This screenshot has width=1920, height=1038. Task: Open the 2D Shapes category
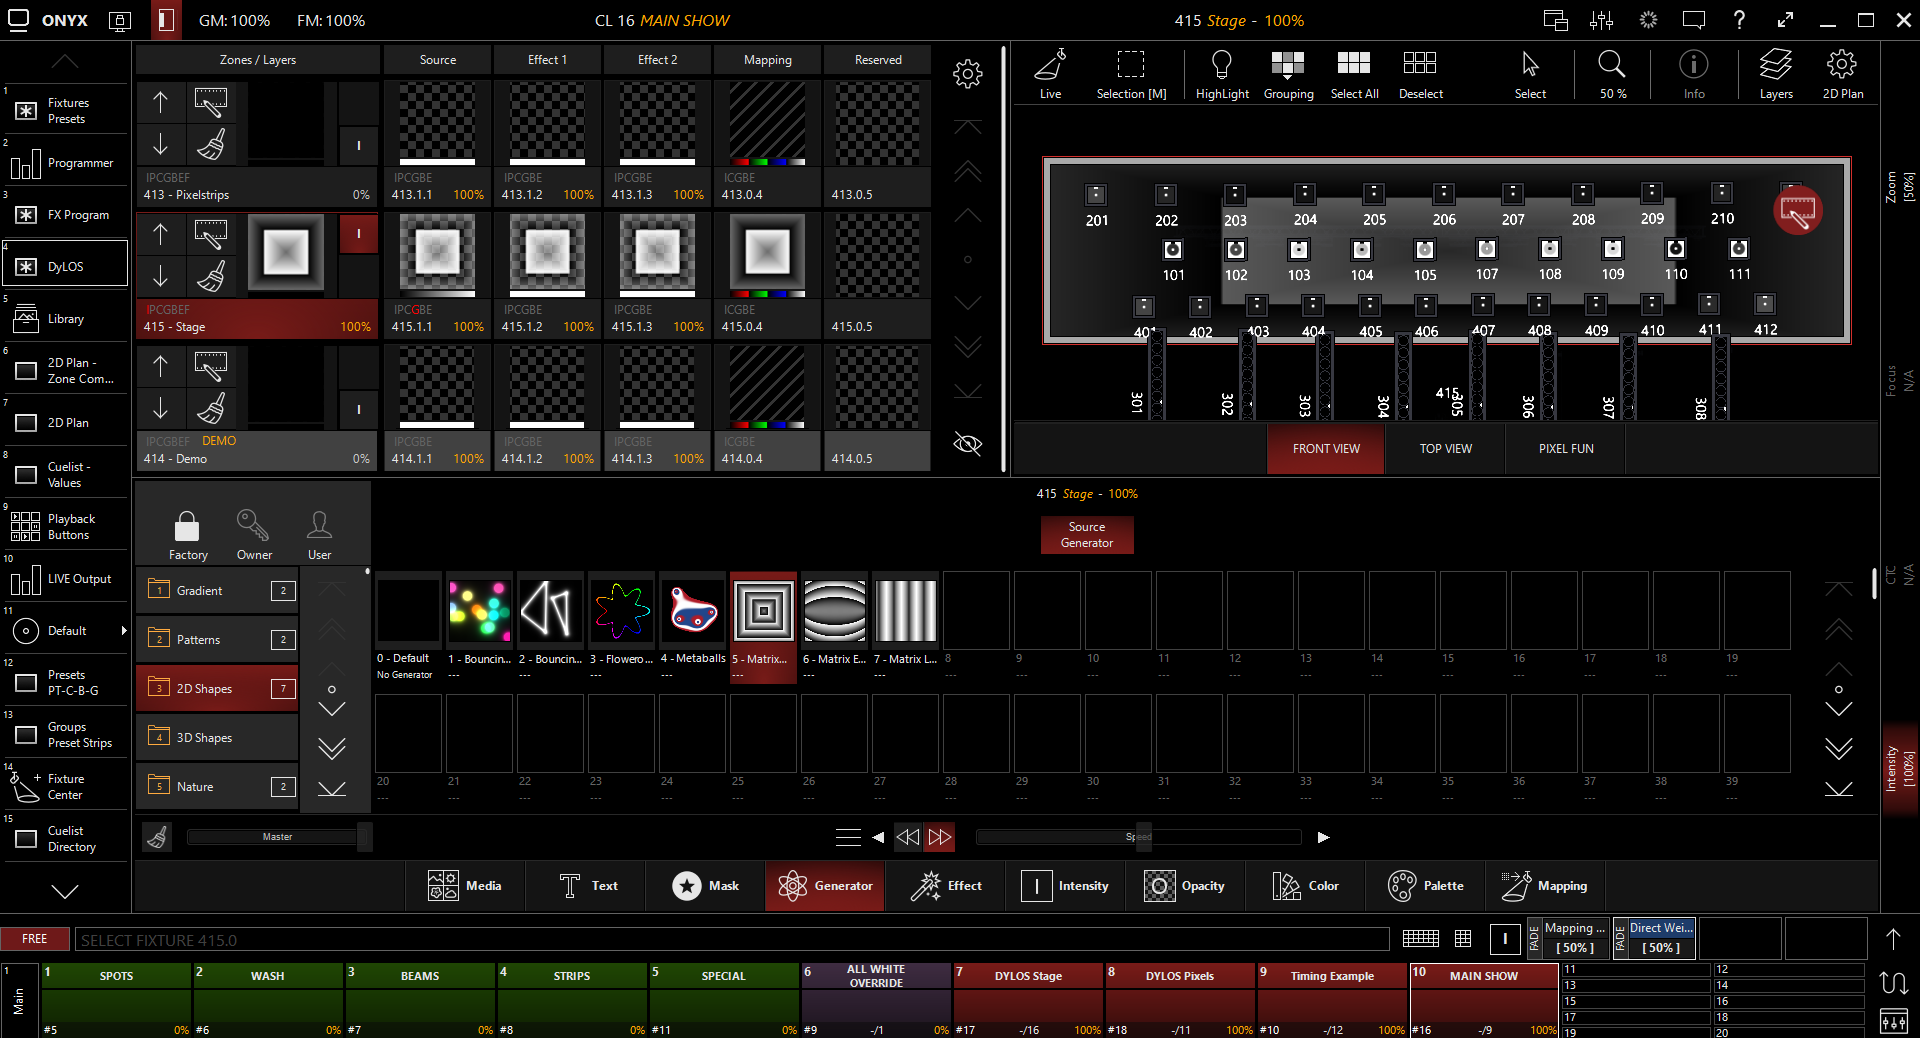point(217,688)
